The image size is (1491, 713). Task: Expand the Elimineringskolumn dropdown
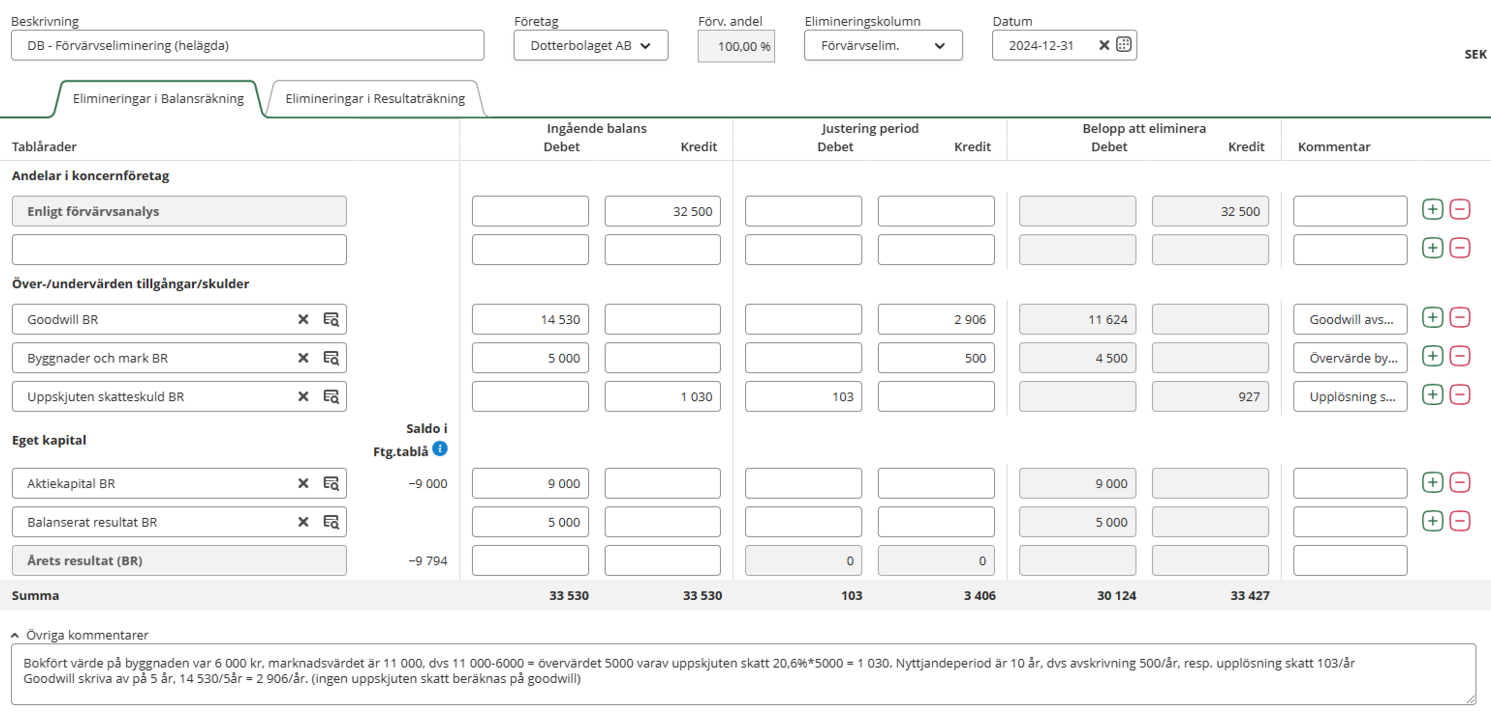click(x=882, y=45)
